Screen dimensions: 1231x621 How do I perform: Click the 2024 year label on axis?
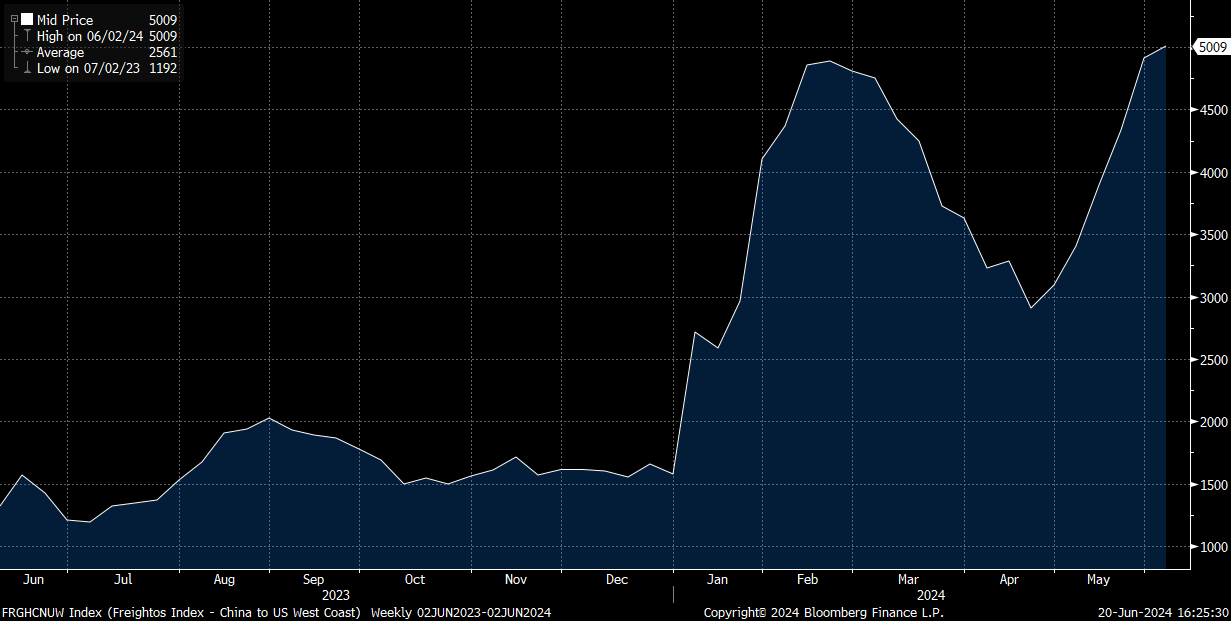click(929, 595)
